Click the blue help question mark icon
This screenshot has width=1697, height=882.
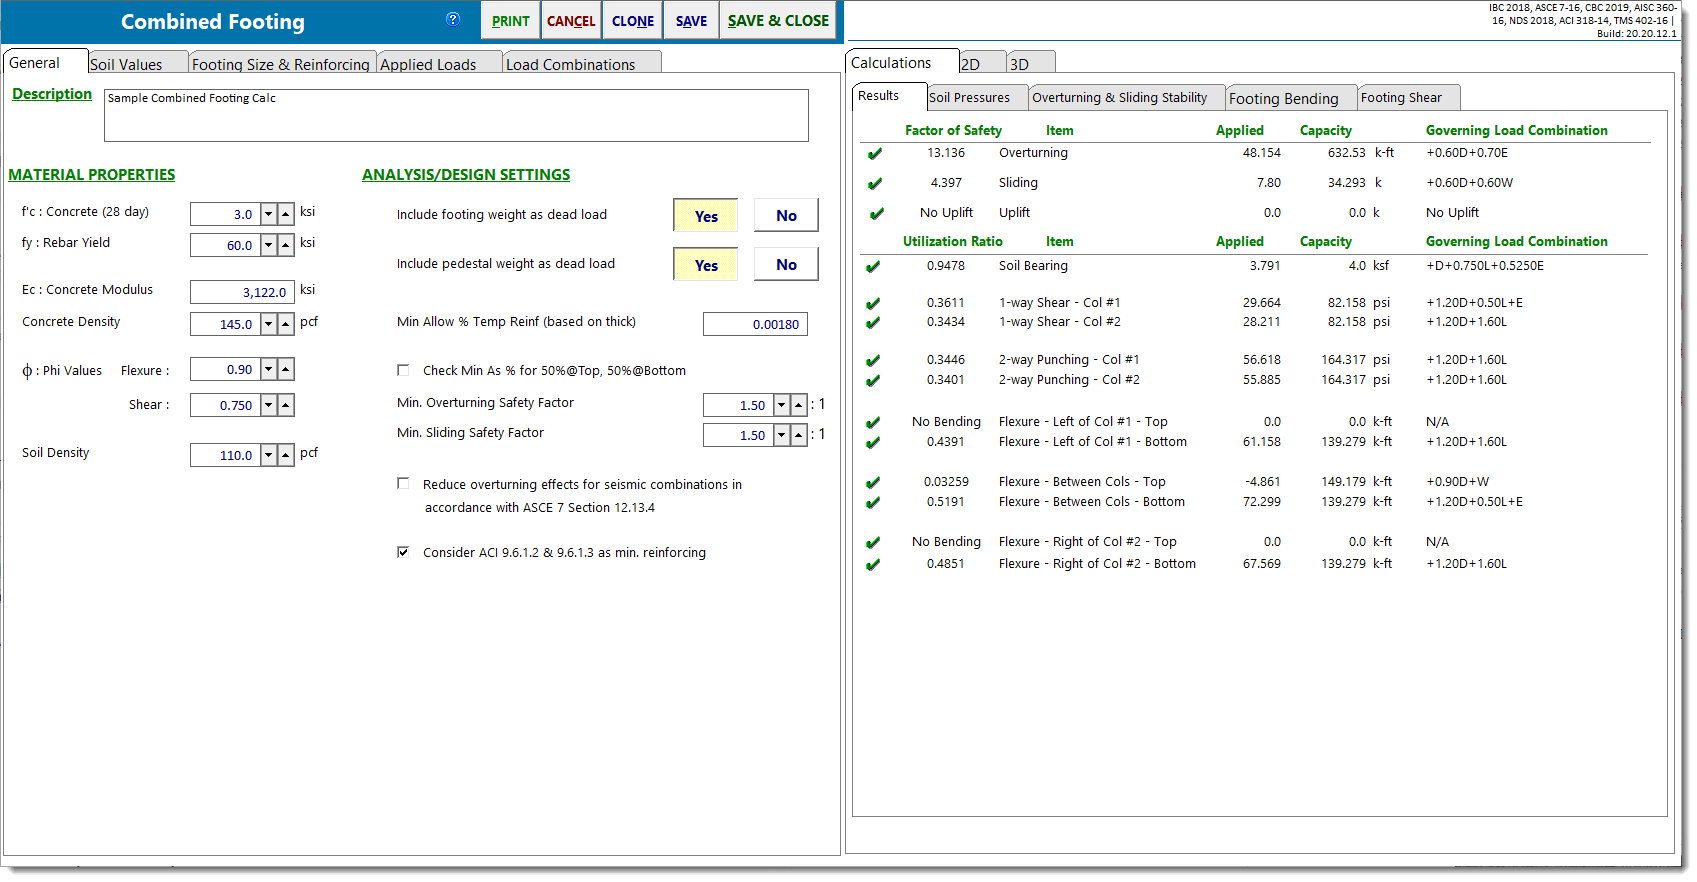[453, 19]
